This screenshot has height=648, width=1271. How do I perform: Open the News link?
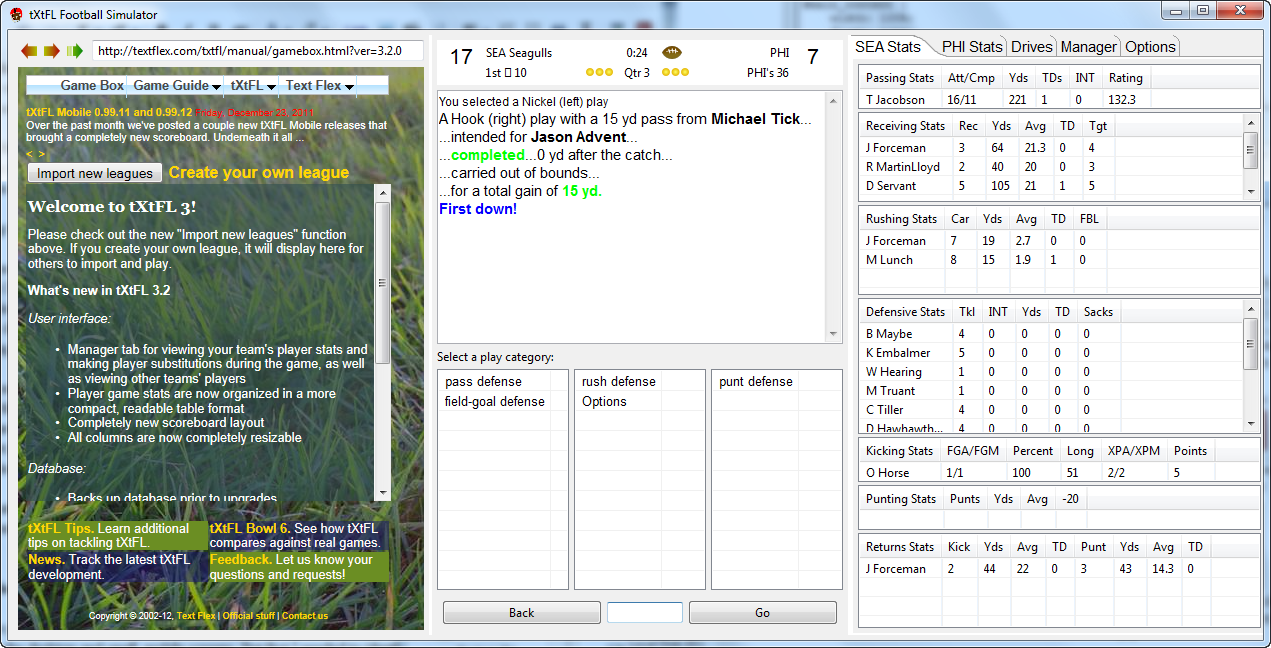click(x=46, y=559)
